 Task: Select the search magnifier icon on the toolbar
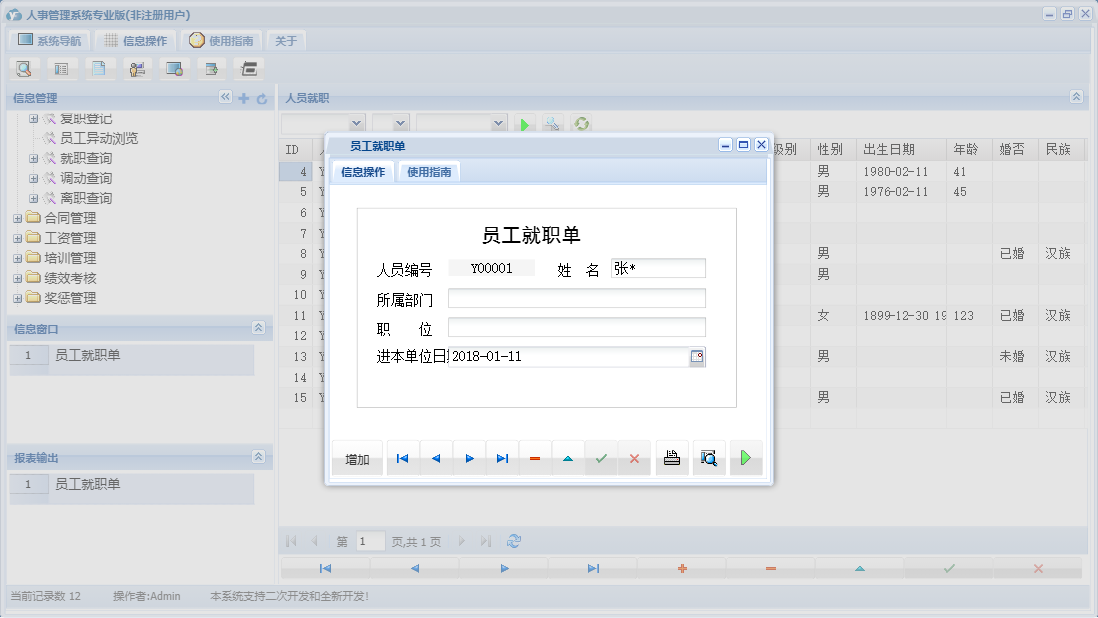click(23, 68)
